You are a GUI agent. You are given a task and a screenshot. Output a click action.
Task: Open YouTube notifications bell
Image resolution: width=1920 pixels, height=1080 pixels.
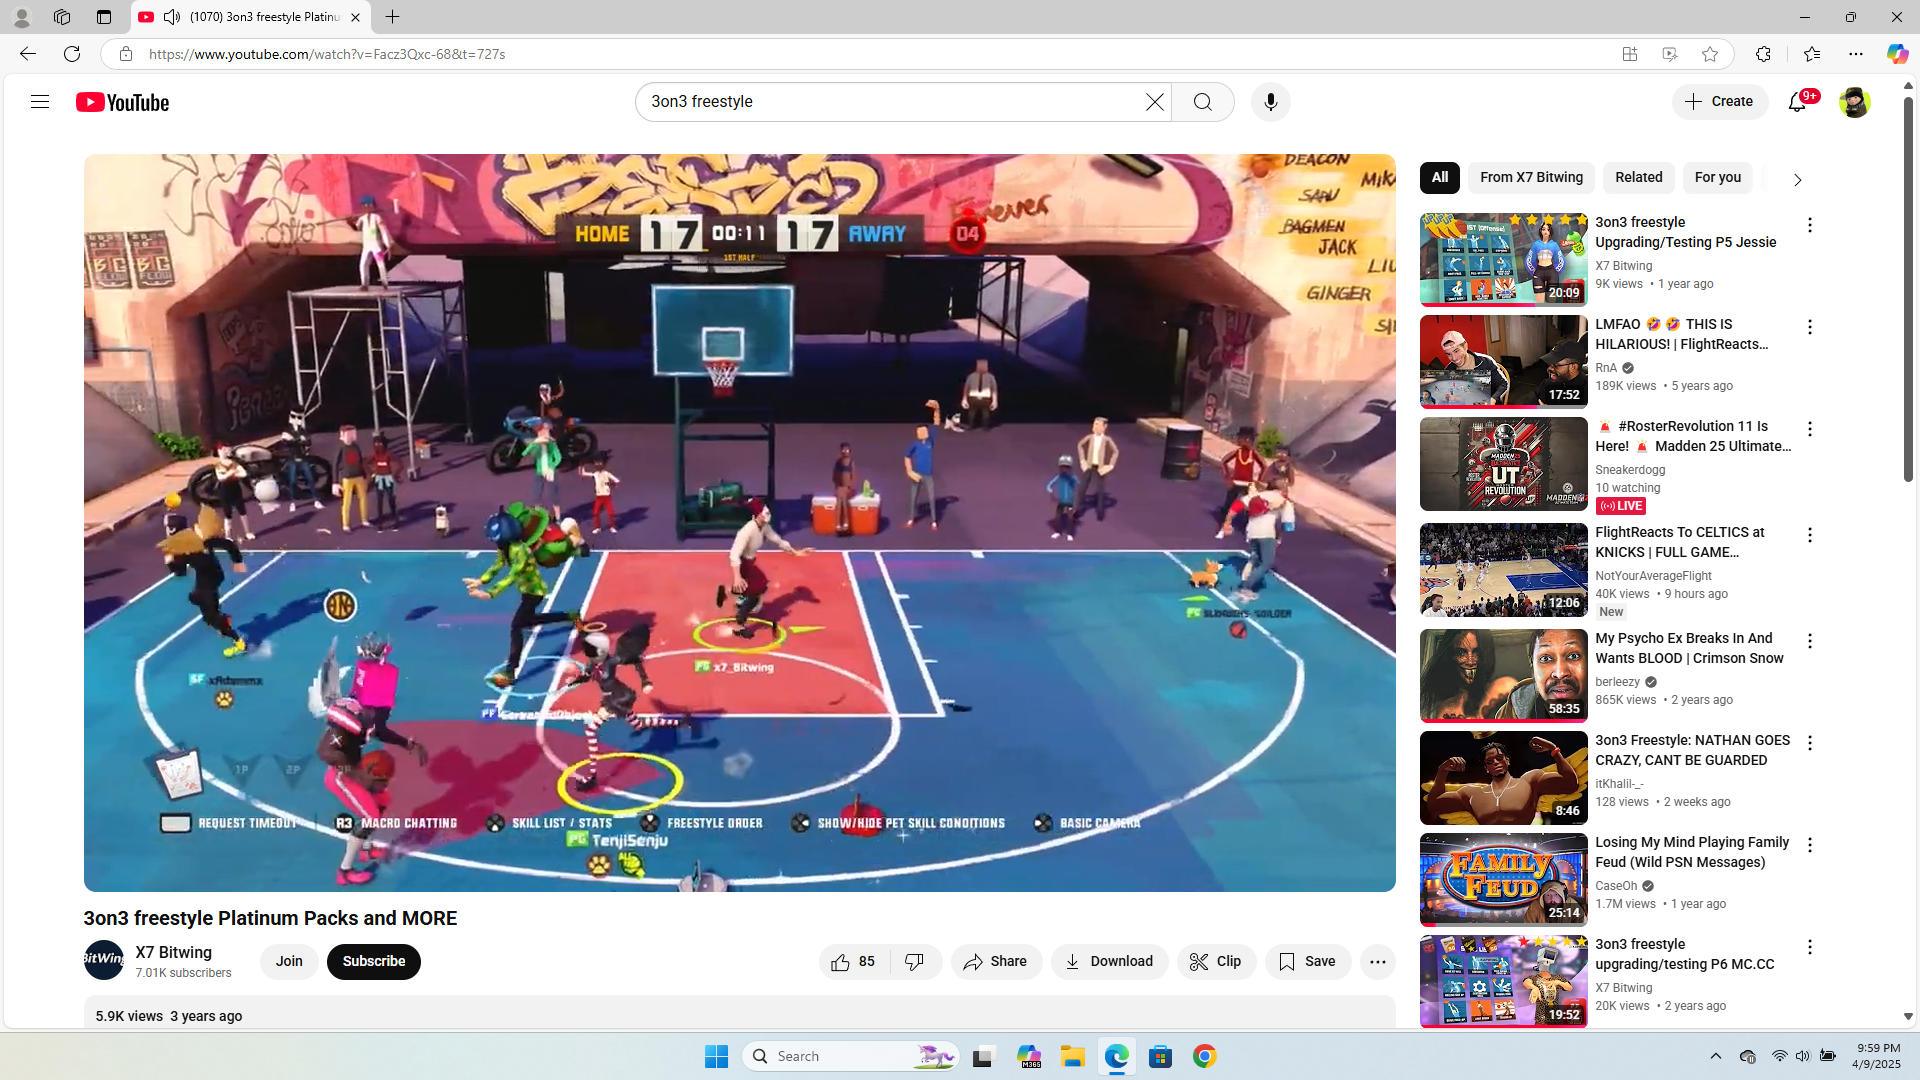coord(1797,102)
